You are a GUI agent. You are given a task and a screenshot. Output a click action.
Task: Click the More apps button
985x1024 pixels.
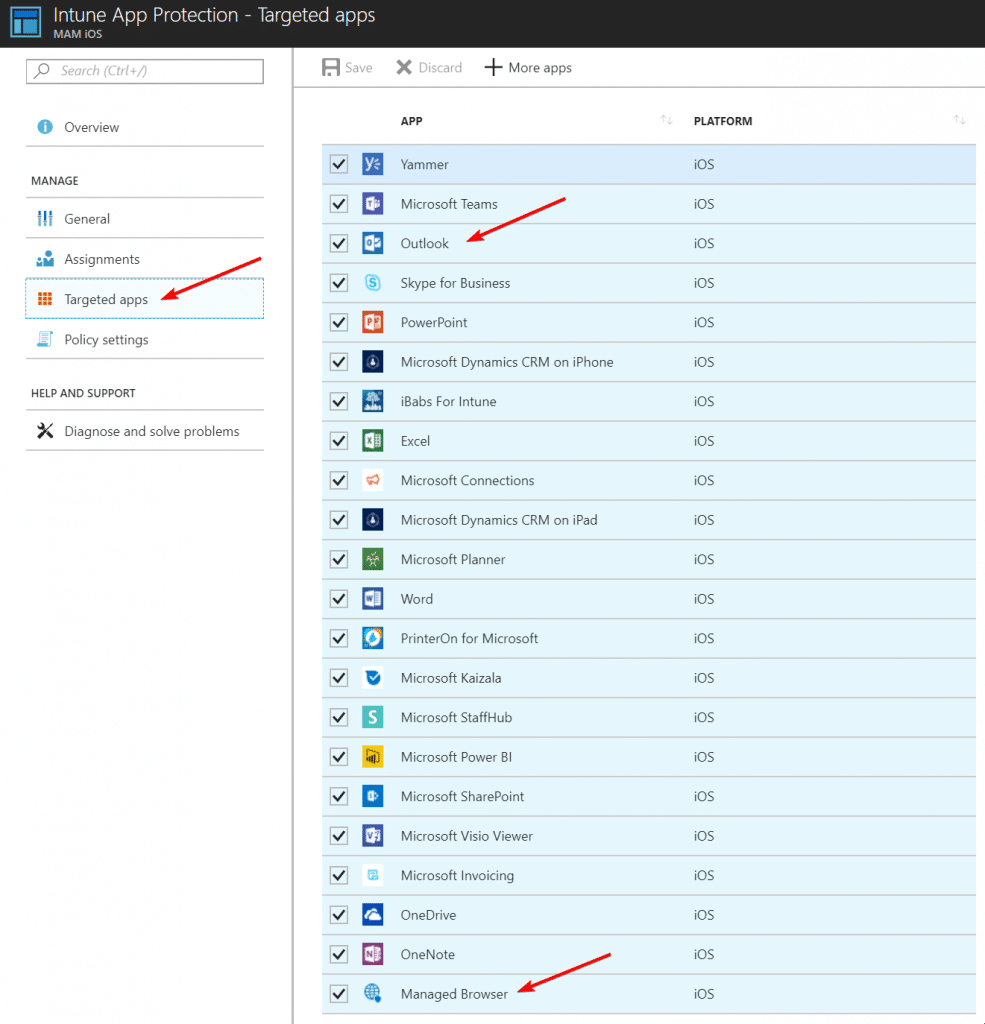click(528, 67)
